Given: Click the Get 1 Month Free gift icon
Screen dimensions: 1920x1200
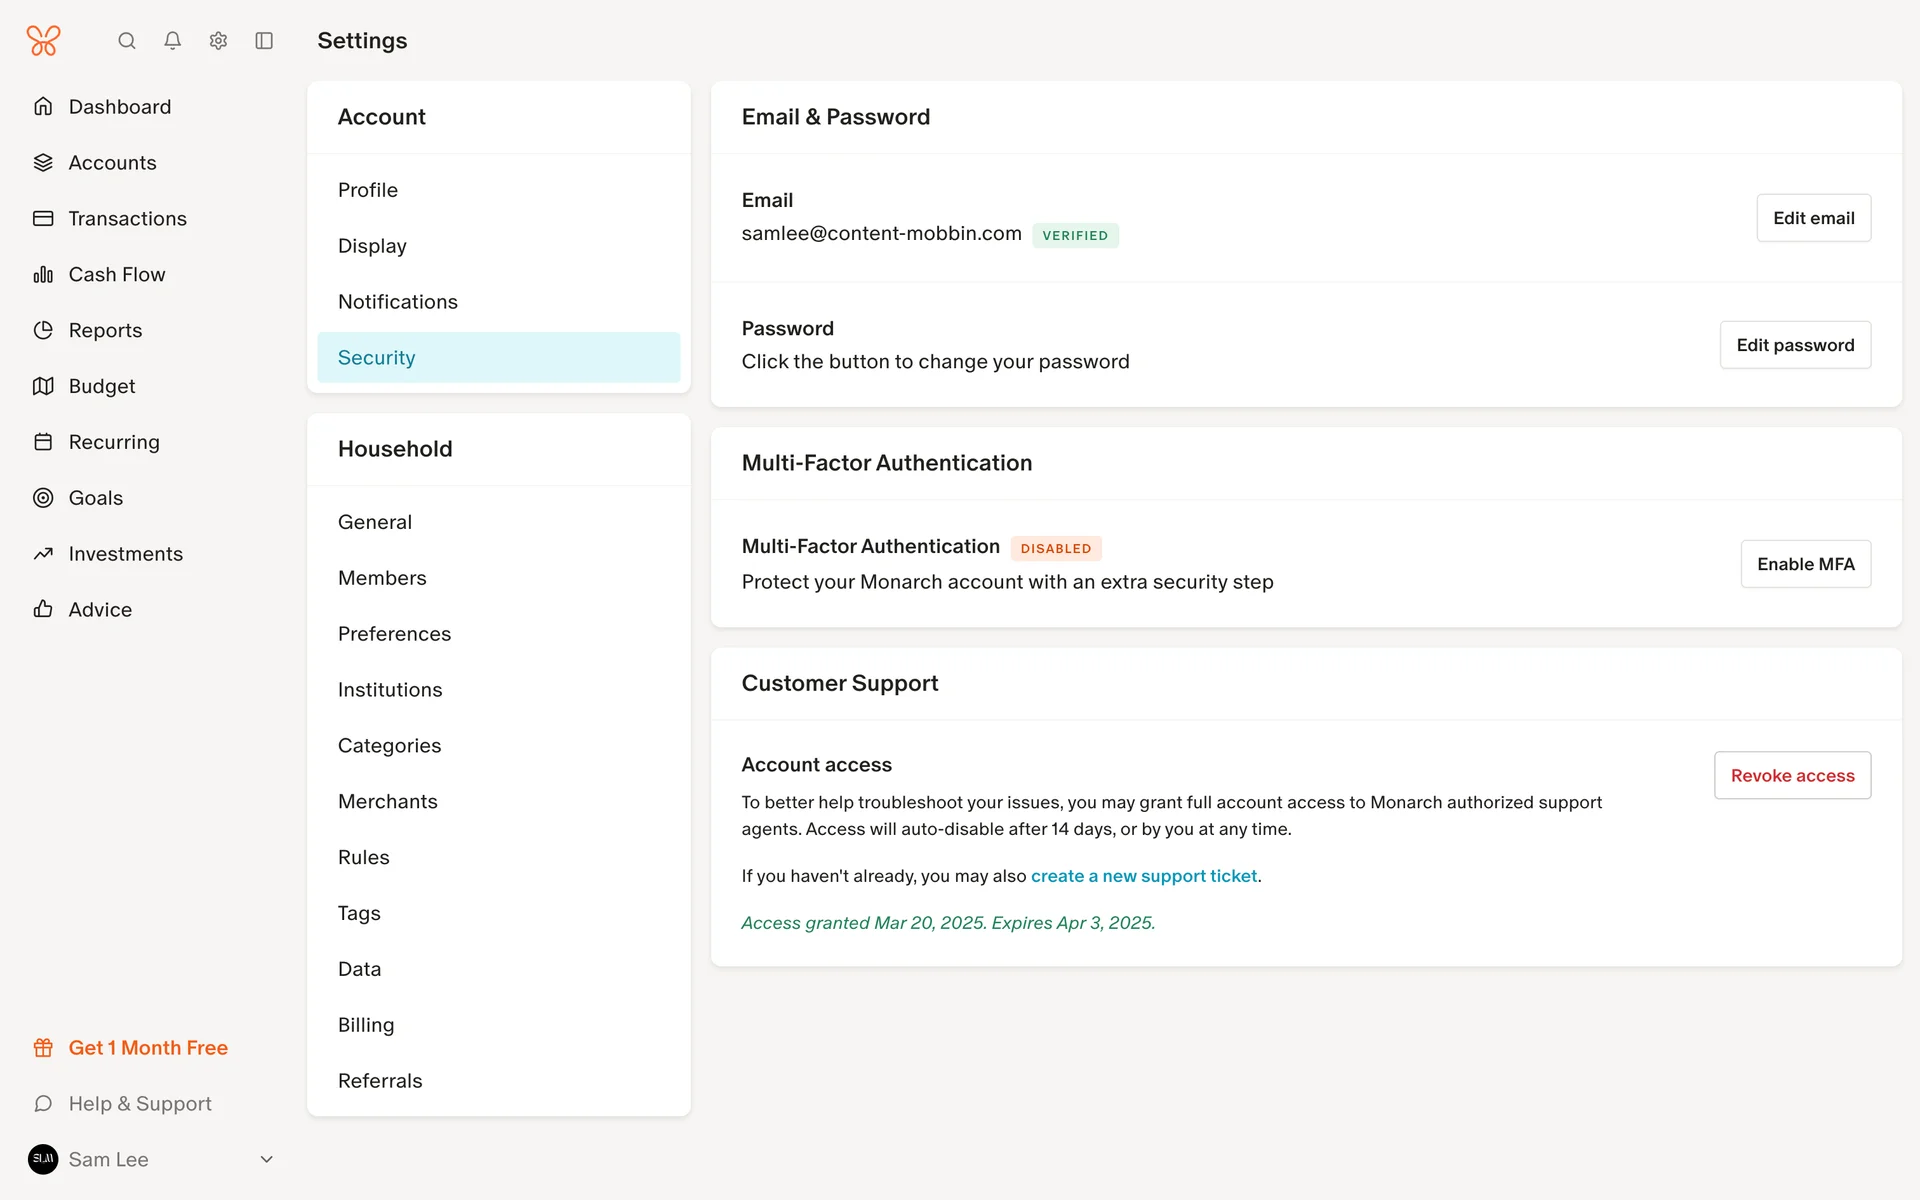Looking at the screenshot, I should (43, 1048).
